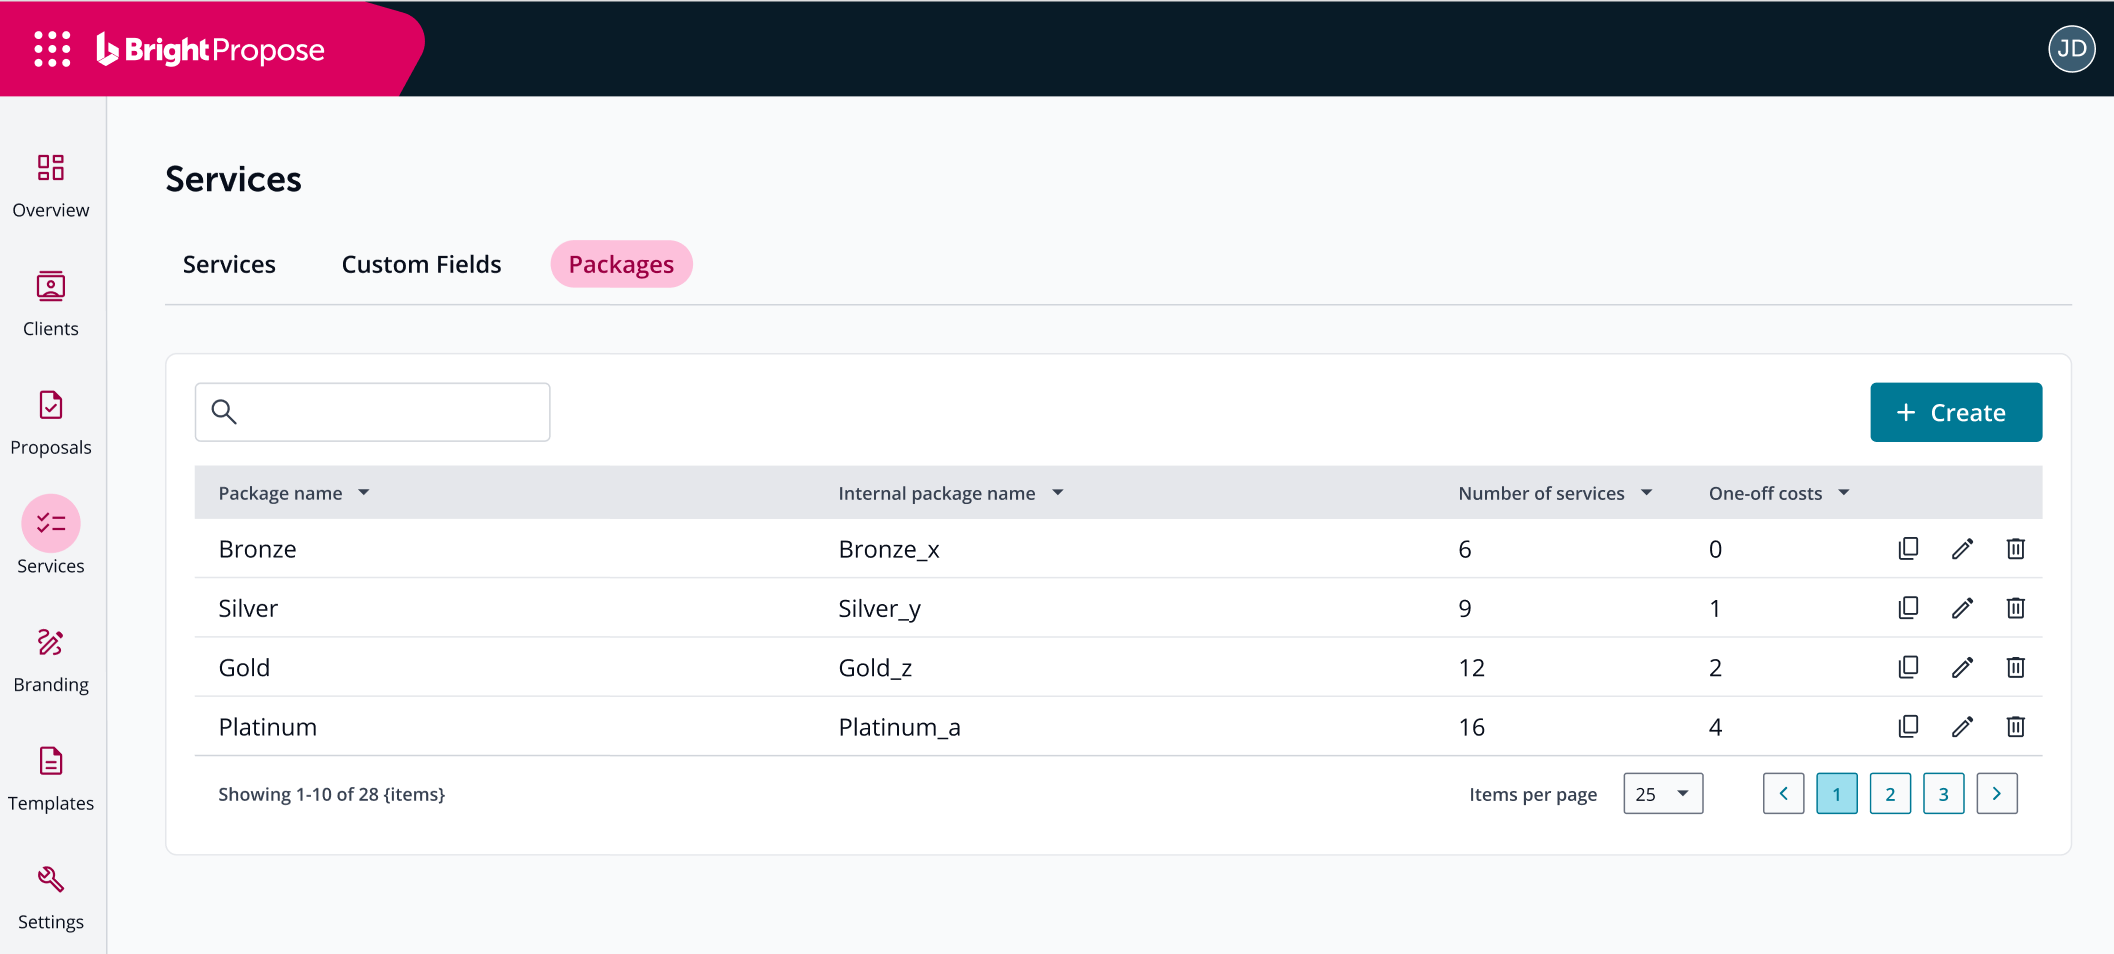Select the Packages tab
This screenshot has height=954, width=2114.
[621, 264]
